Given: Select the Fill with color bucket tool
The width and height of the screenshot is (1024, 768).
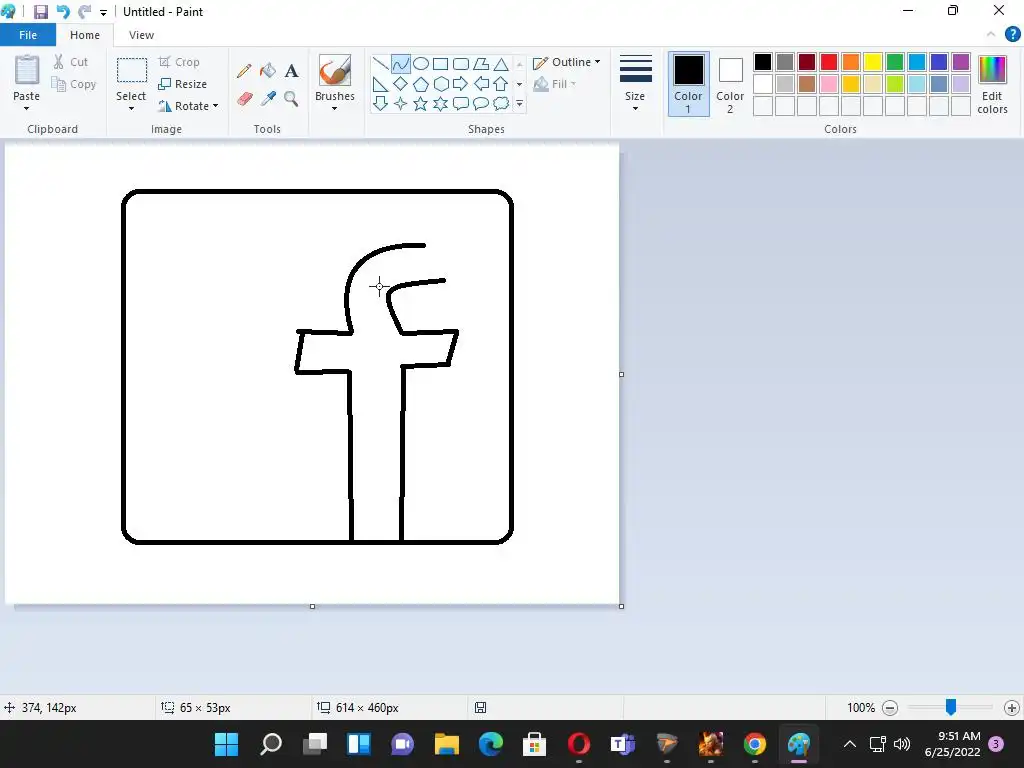Looking at the screenshot, I should pos(268,71).
